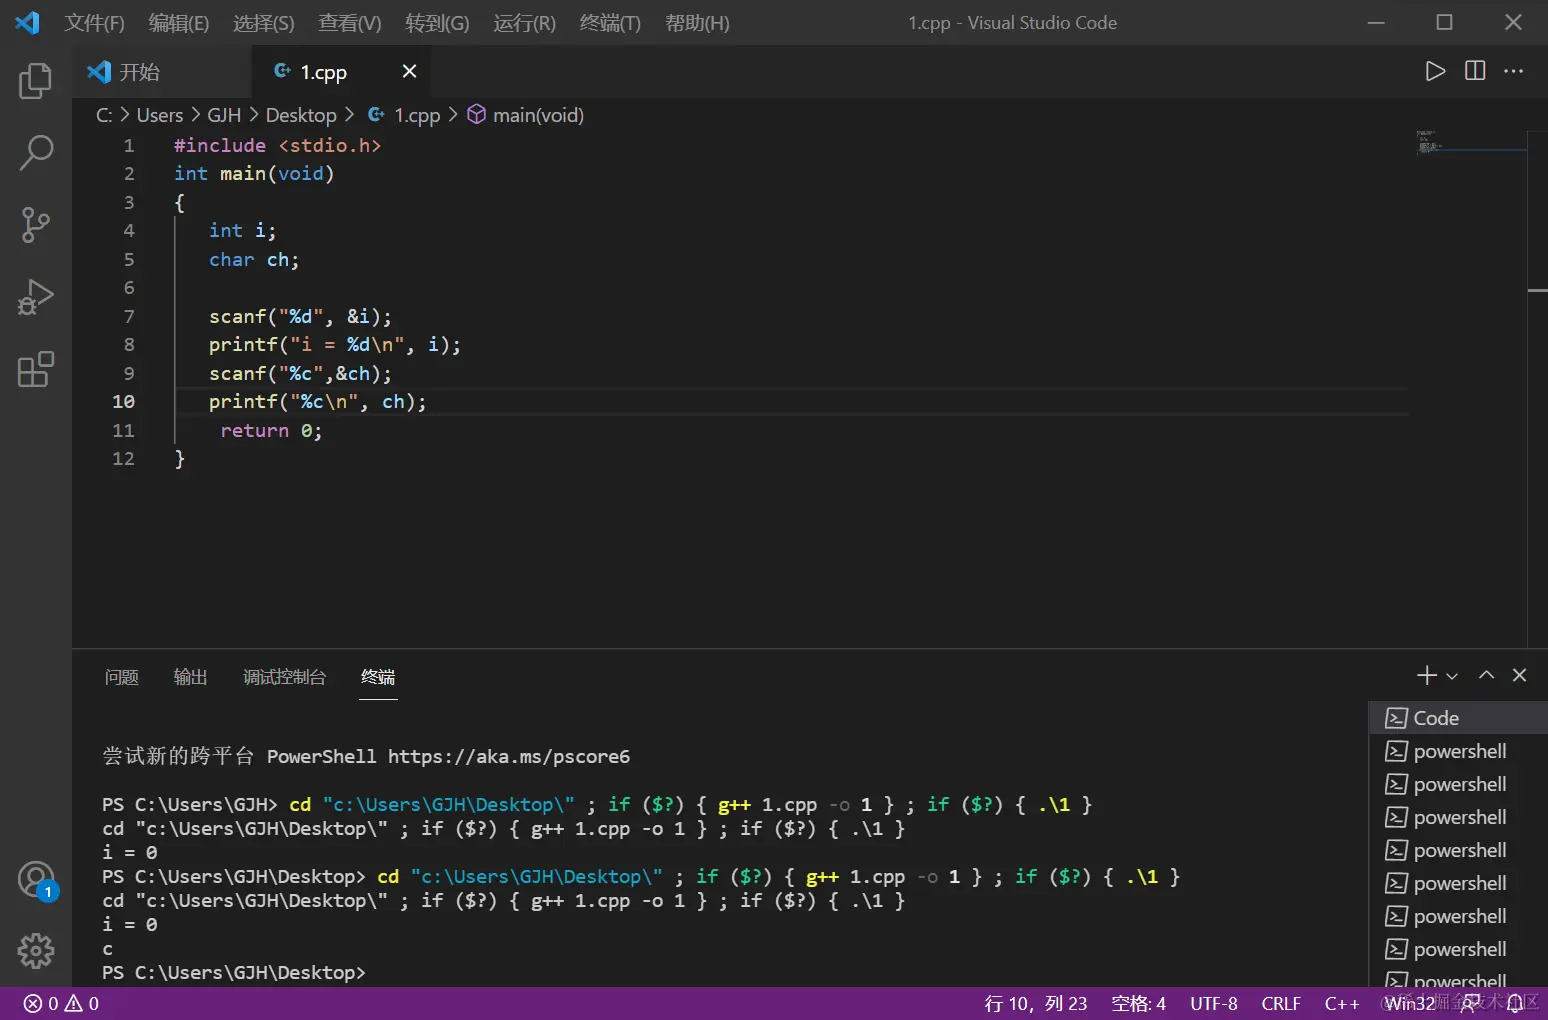Screen dimensions: 1548x1020
Task: Open the 终端(T) menu
Action: [610, 23]
